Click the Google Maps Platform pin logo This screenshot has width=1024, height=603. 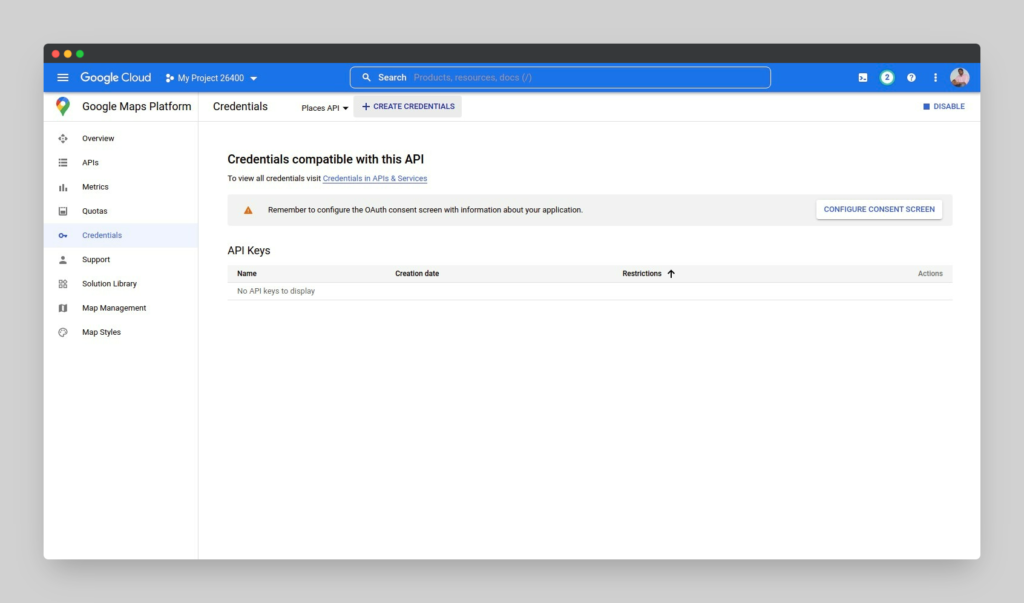click(63, 106)
